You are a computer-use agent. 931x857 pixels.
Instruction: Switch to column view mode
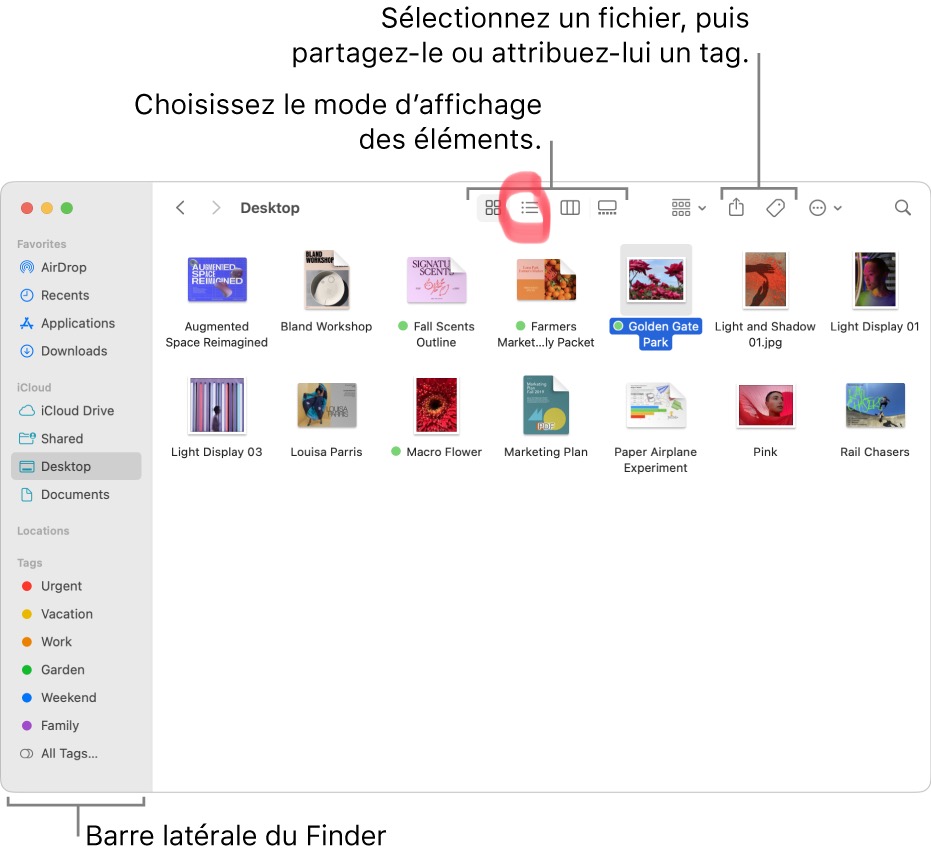pyautogui.click(x=570, y=208)
